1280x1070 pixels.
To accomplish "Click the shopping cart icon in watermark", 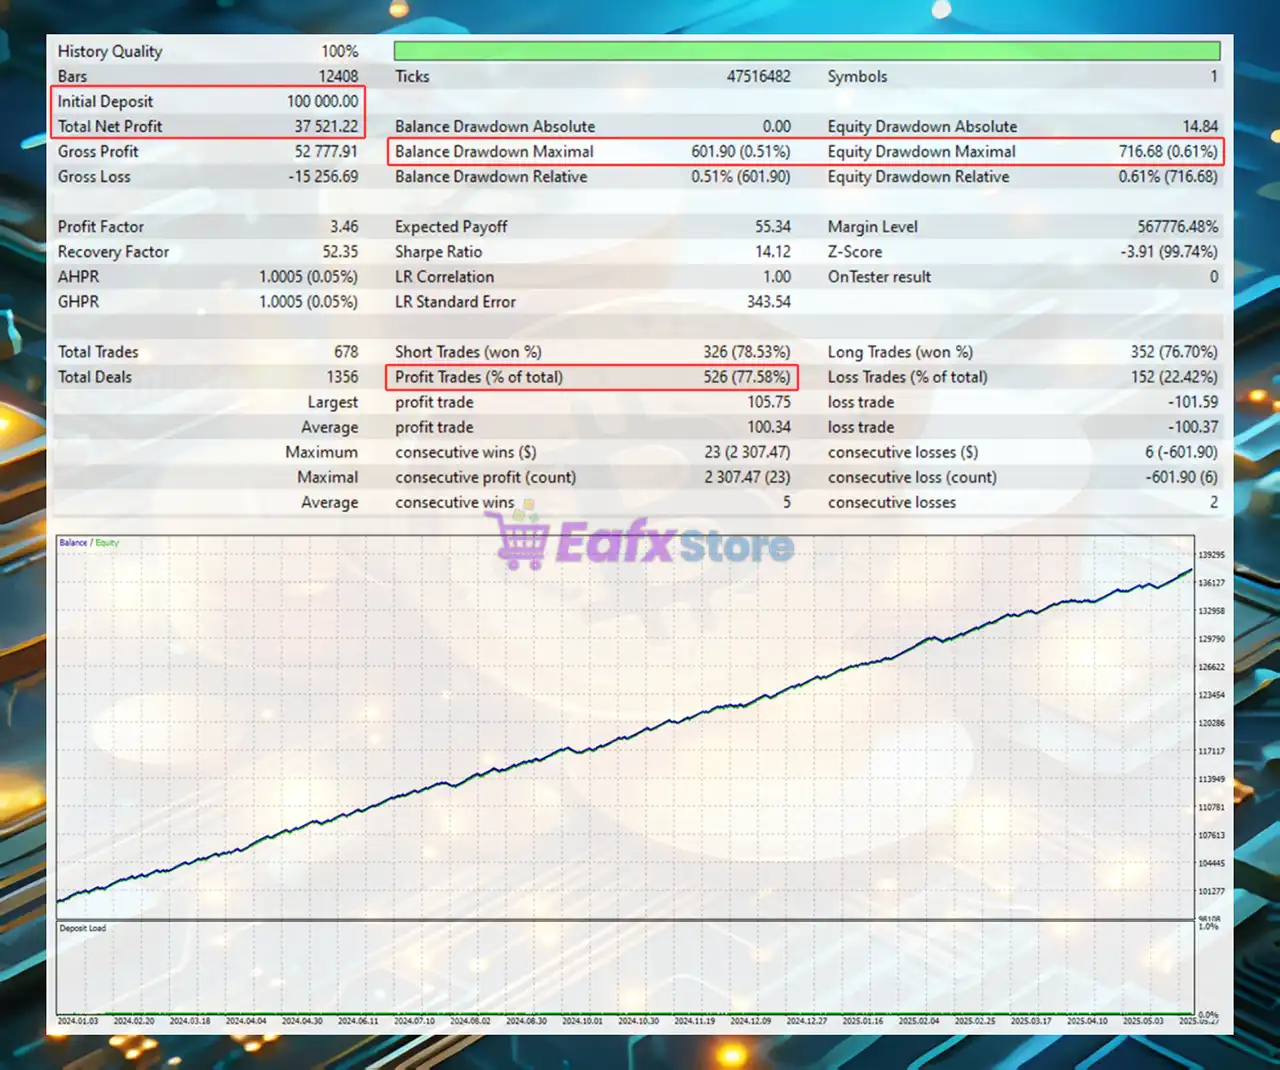I will [x=522, y=540].
